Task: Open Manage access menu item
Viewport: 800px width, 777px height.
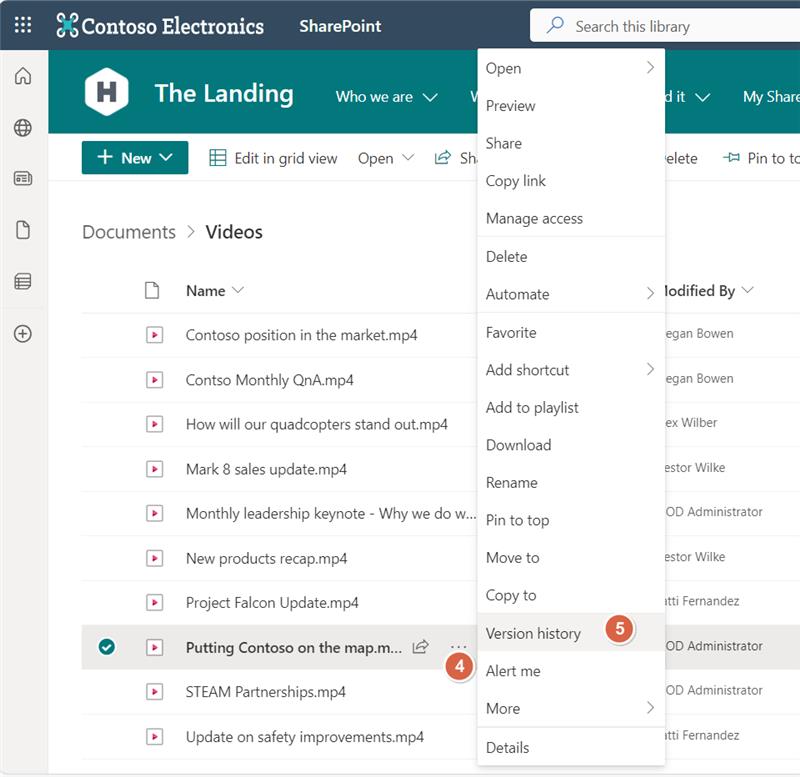Action: tap(571, 218)
